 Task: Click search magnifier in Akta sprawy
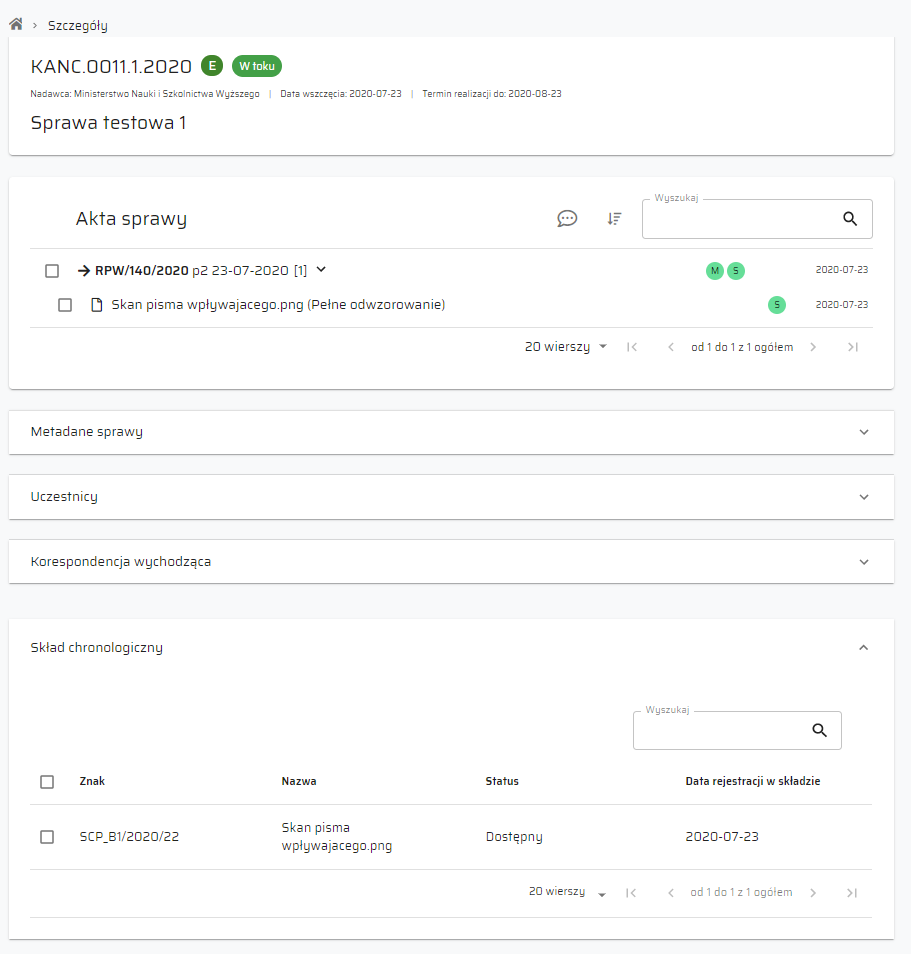850,219
